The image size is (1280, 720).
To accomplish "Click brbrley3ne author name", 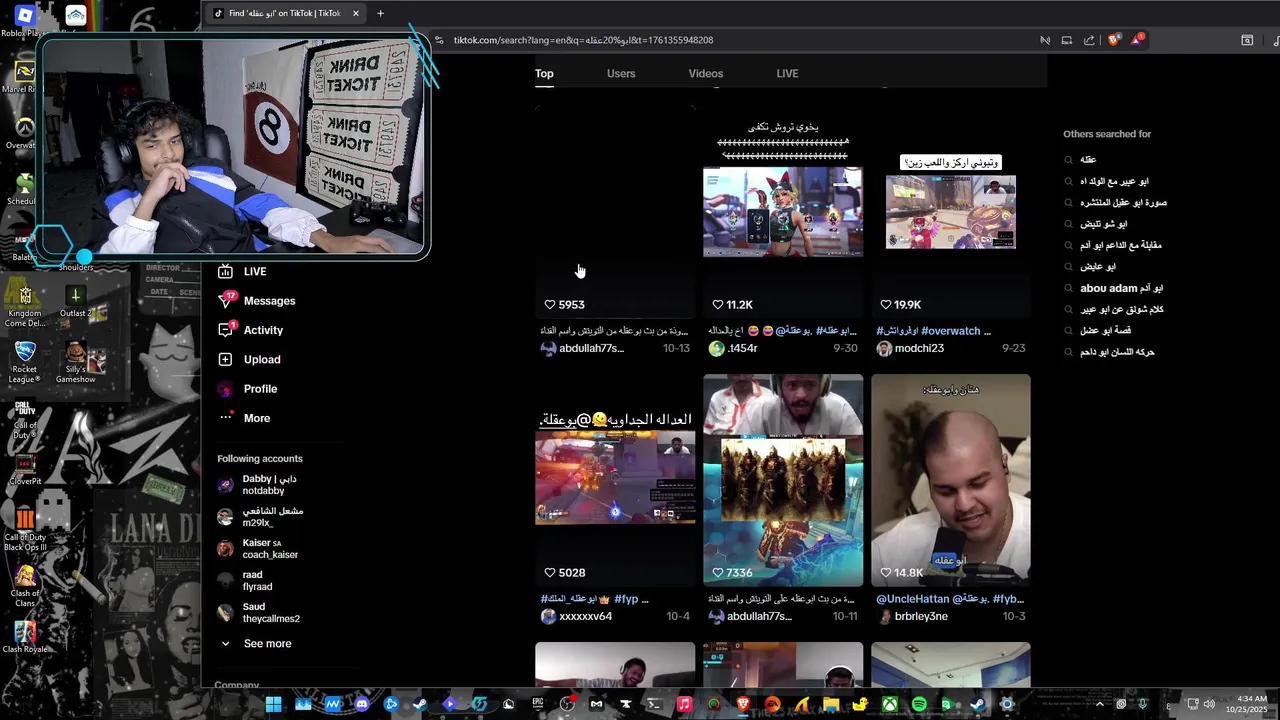I will click(x=921, y=617).
